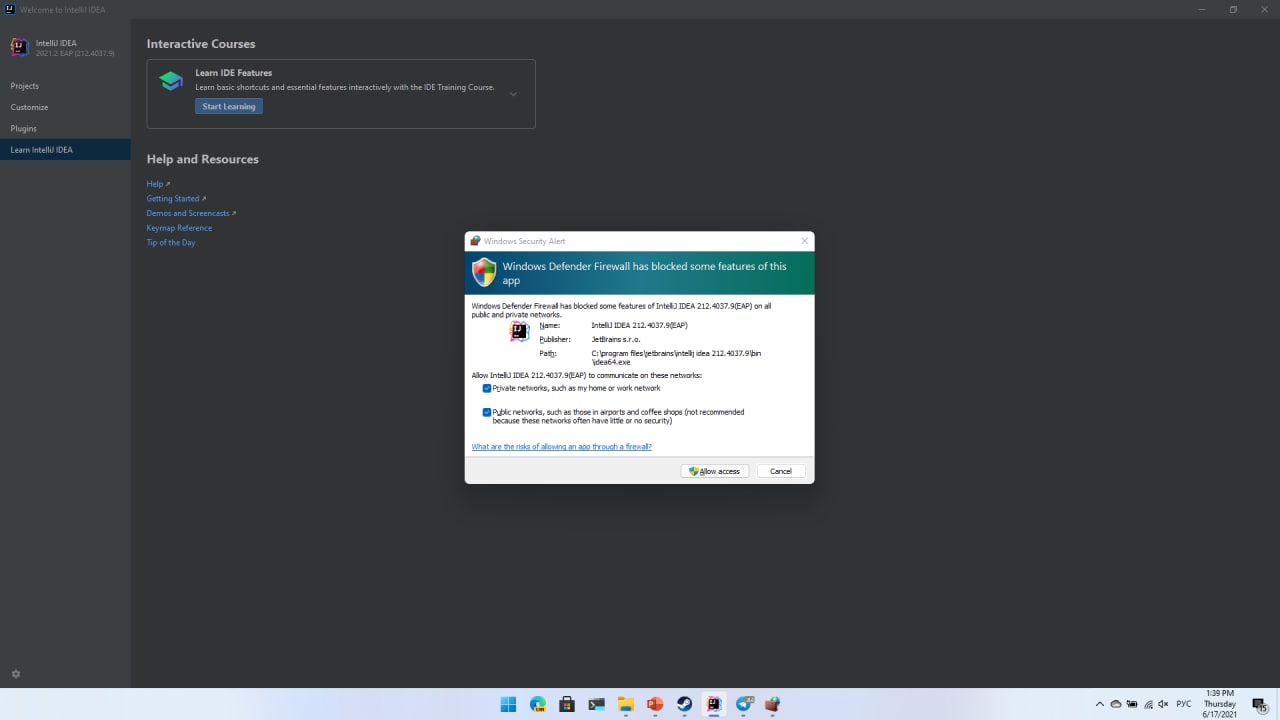Click the battery tray icon

[x=1132, y=704]
